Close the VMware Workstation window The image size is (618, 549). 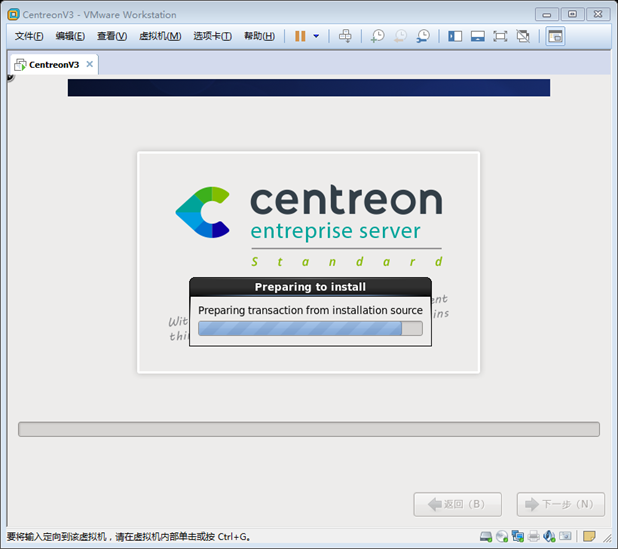598,15
